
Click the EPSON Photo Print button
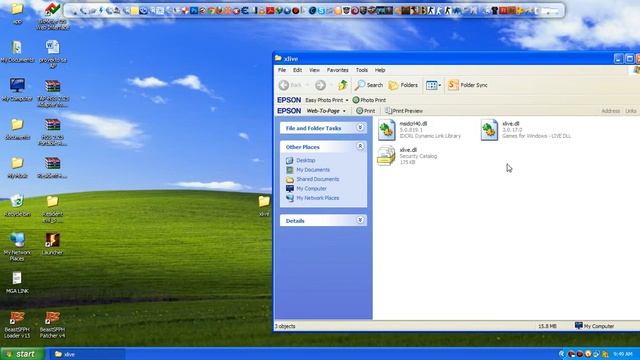pos(369,100)
